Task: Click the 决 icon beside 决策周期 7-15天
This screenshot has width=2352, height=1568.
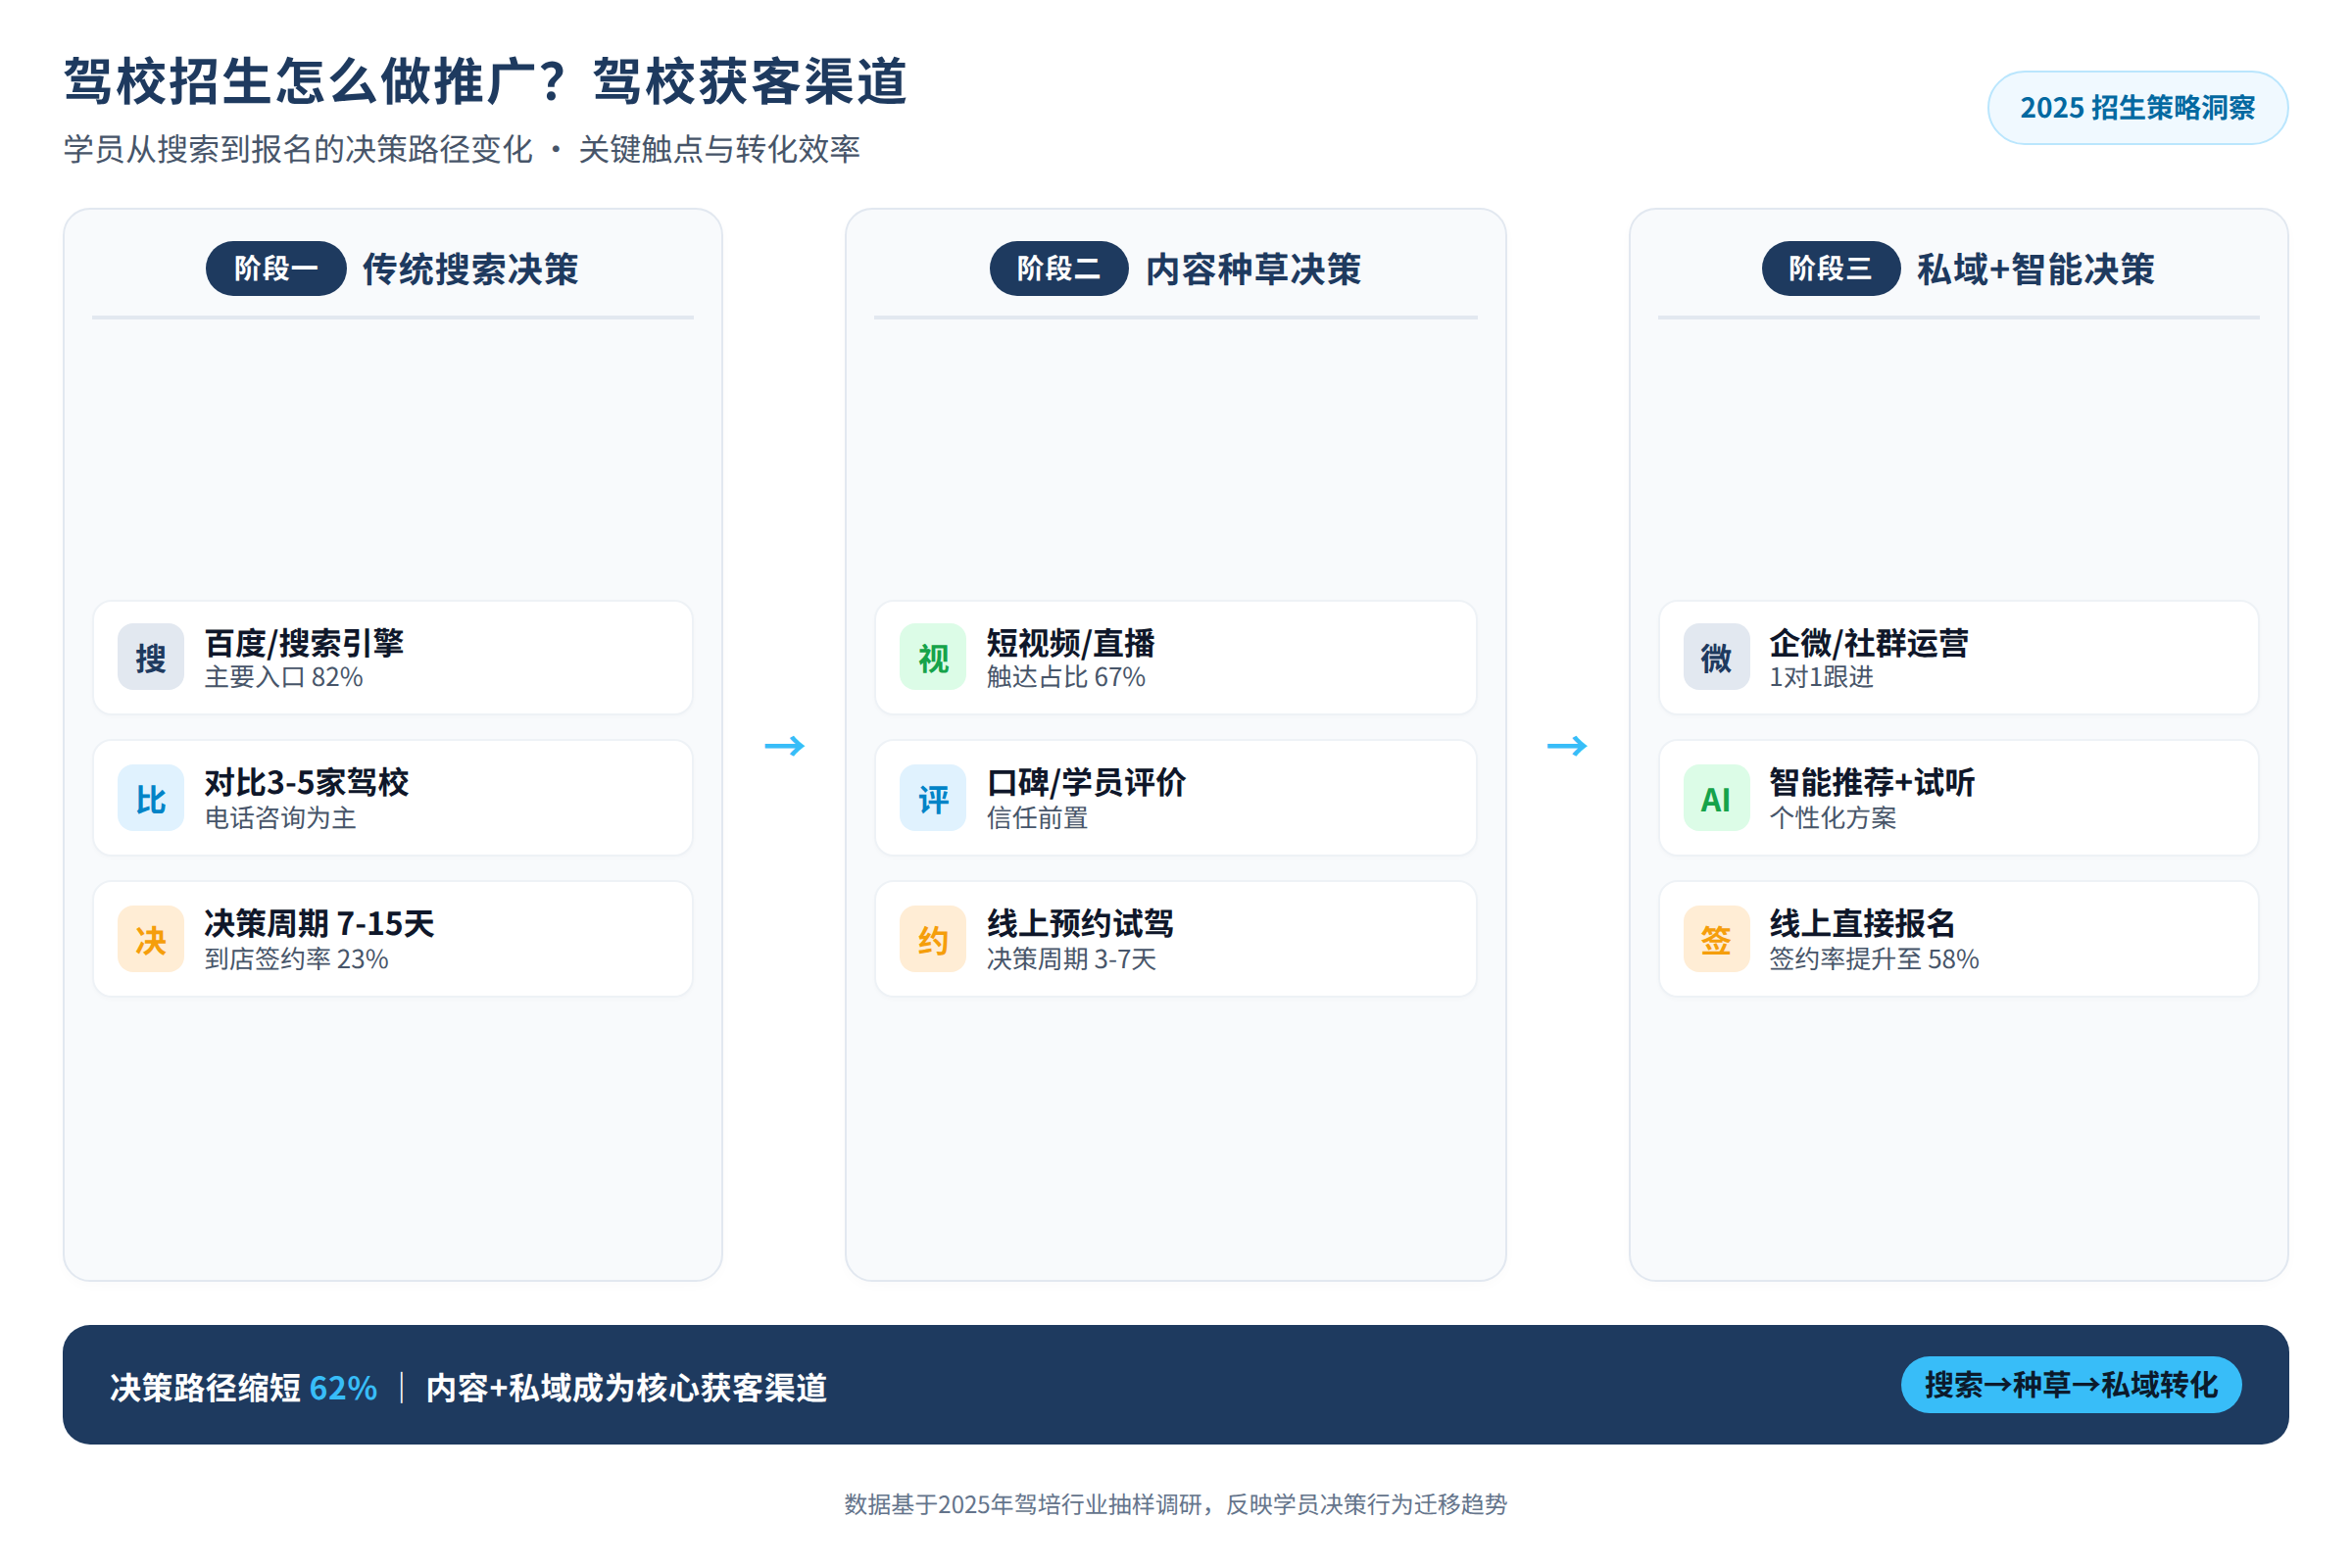Action: pyautogui.click(x=151, y=940)
